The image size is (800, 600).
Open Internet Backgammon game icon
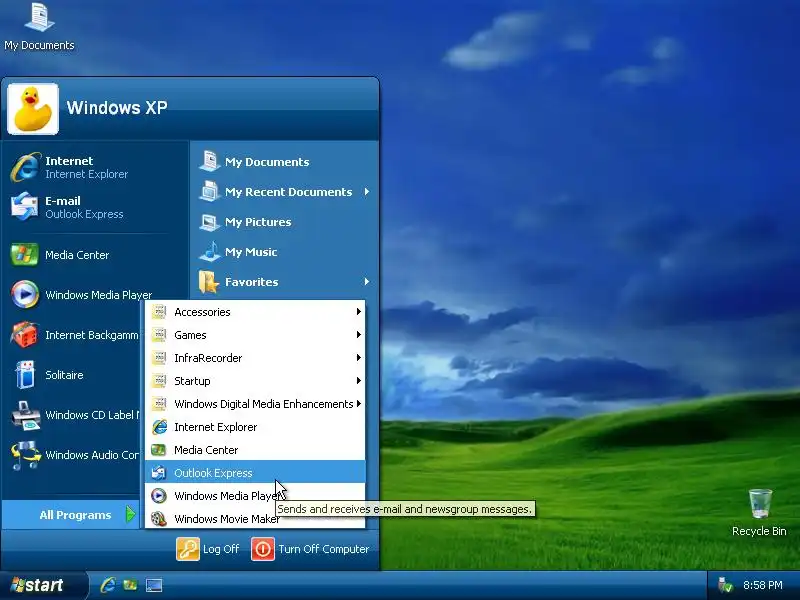24,335
